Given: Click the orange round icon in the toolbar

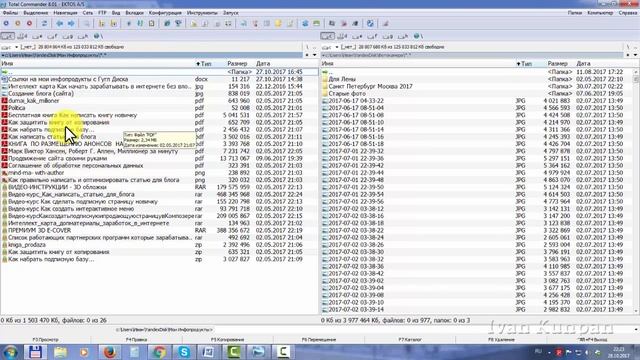Looking at the screenshot, I should (18, 23).
